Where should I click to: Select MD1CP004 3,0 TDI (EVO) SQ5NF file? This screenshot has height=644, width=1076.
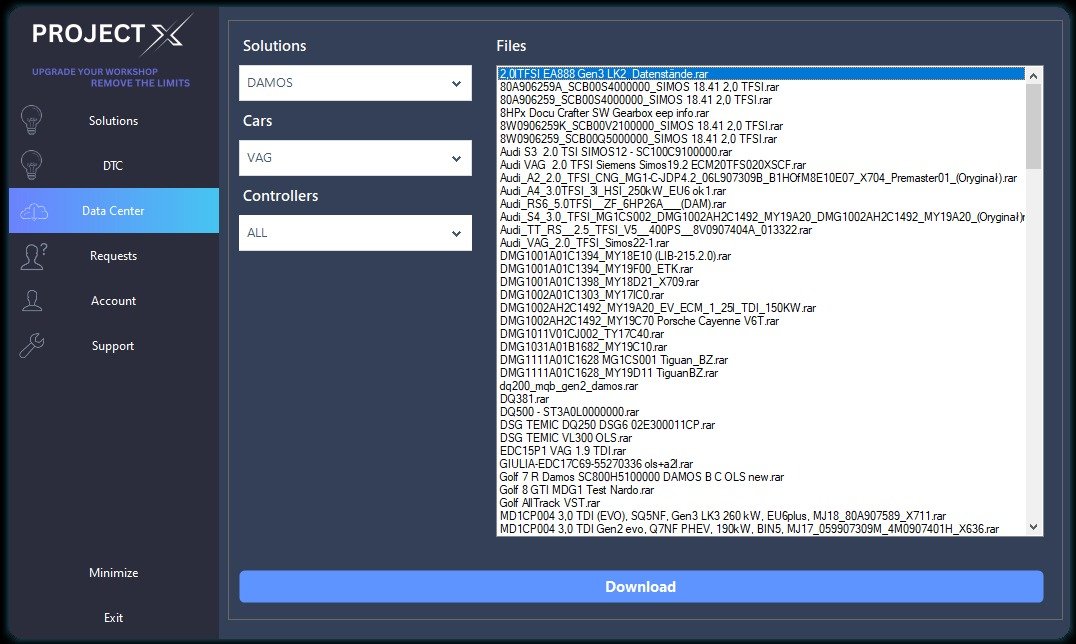pos(761,516)
